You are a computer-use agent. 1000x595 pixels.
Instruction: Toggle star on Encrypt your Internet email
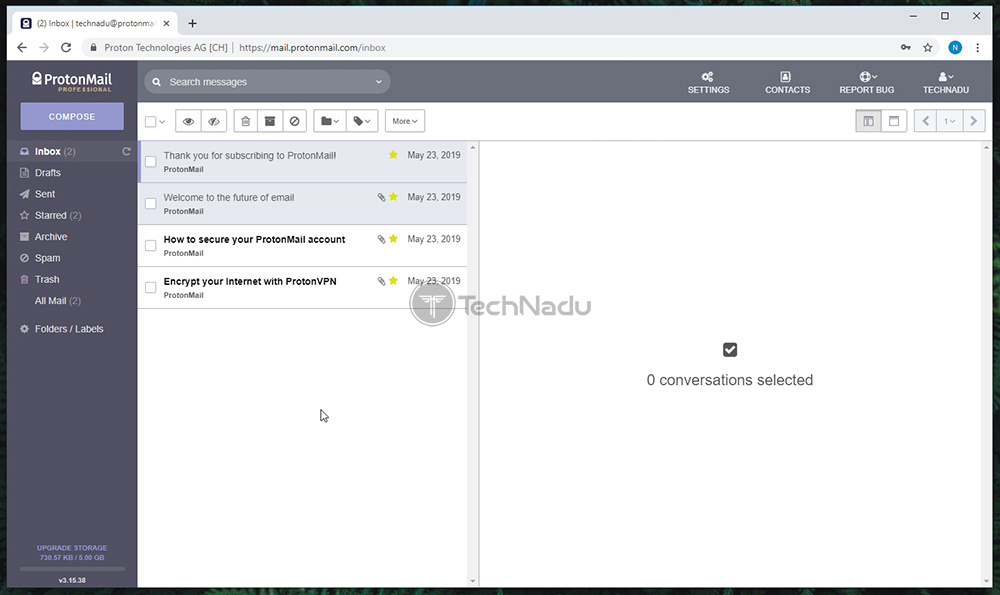click(x=393, y=281)
